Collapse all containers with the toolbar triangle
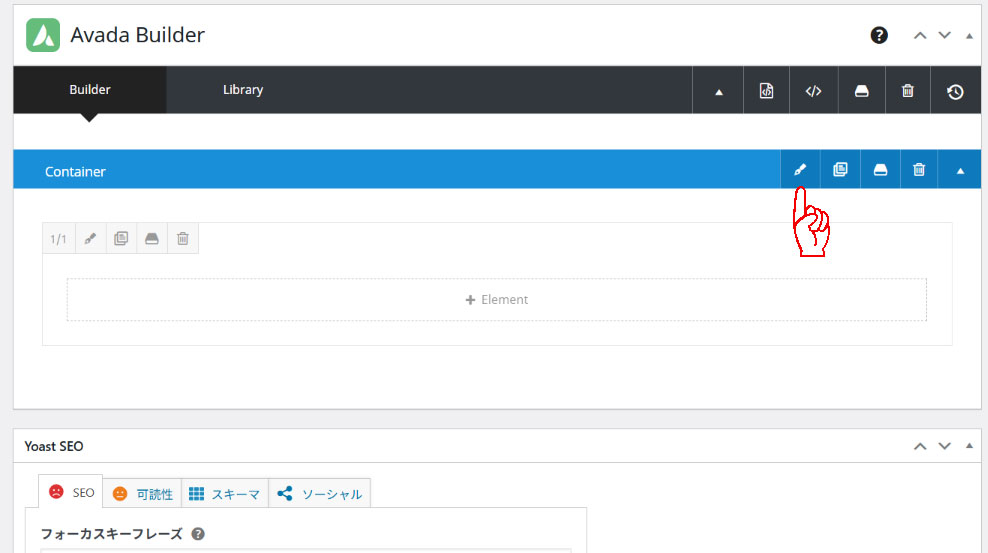This screenshot has width=988, height=553. (x=718, y=92)
